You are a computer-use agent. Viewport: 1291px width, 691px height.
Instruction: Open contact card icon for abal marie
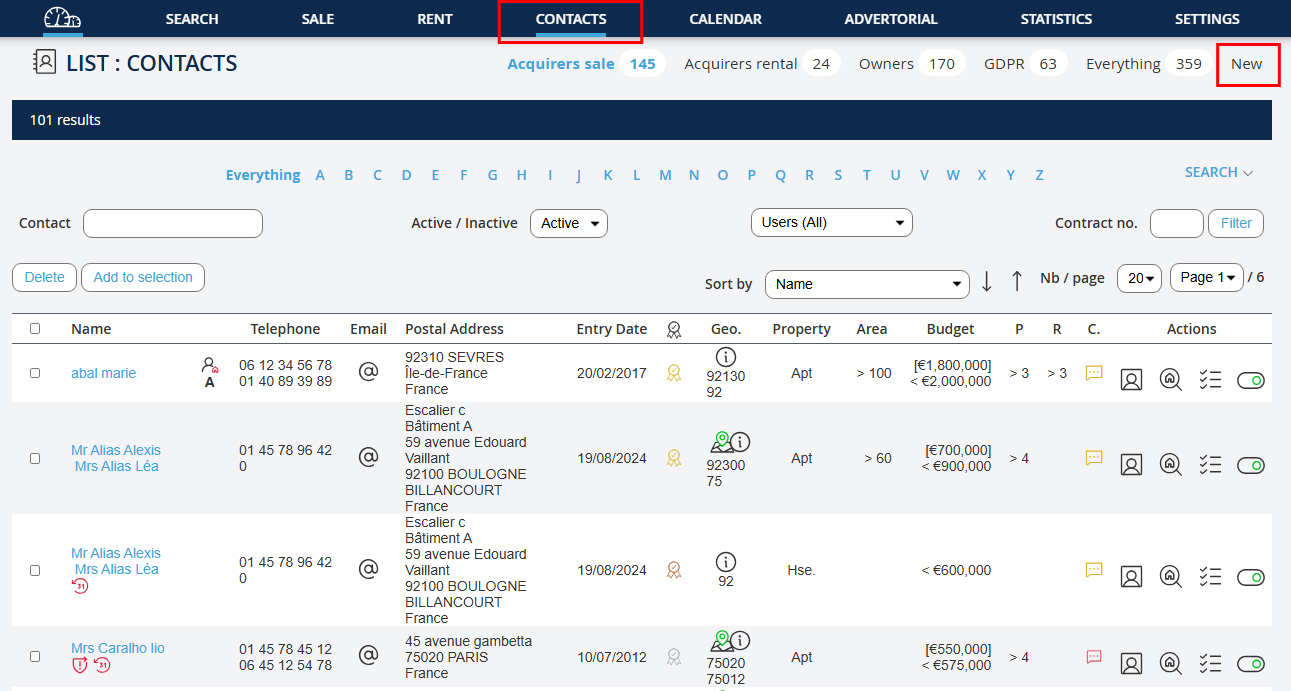click(1131, 380)
